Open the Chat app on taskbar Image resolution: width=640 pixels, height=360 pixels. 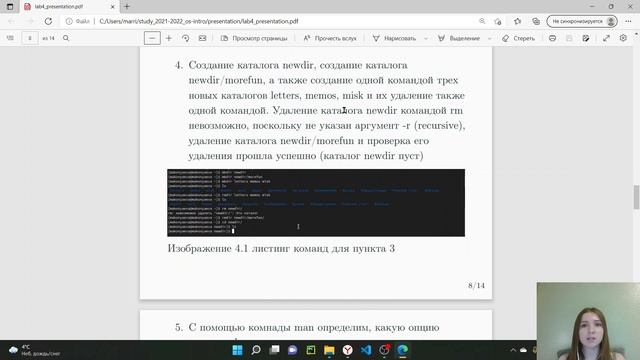(x=293, y=350)
